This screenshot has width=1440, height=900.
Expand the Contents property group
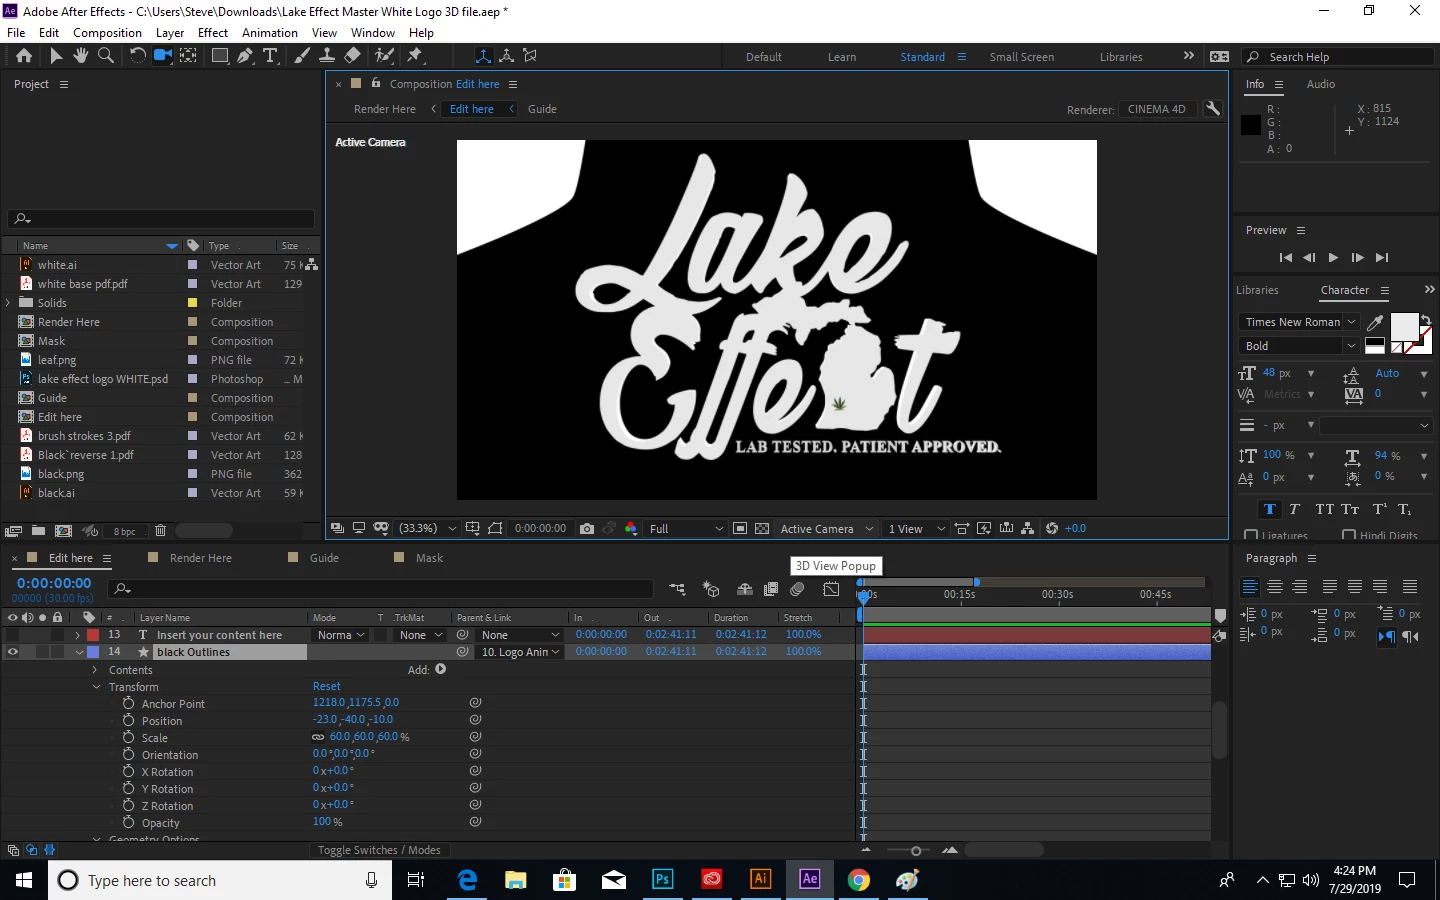[x=95, y=670]
